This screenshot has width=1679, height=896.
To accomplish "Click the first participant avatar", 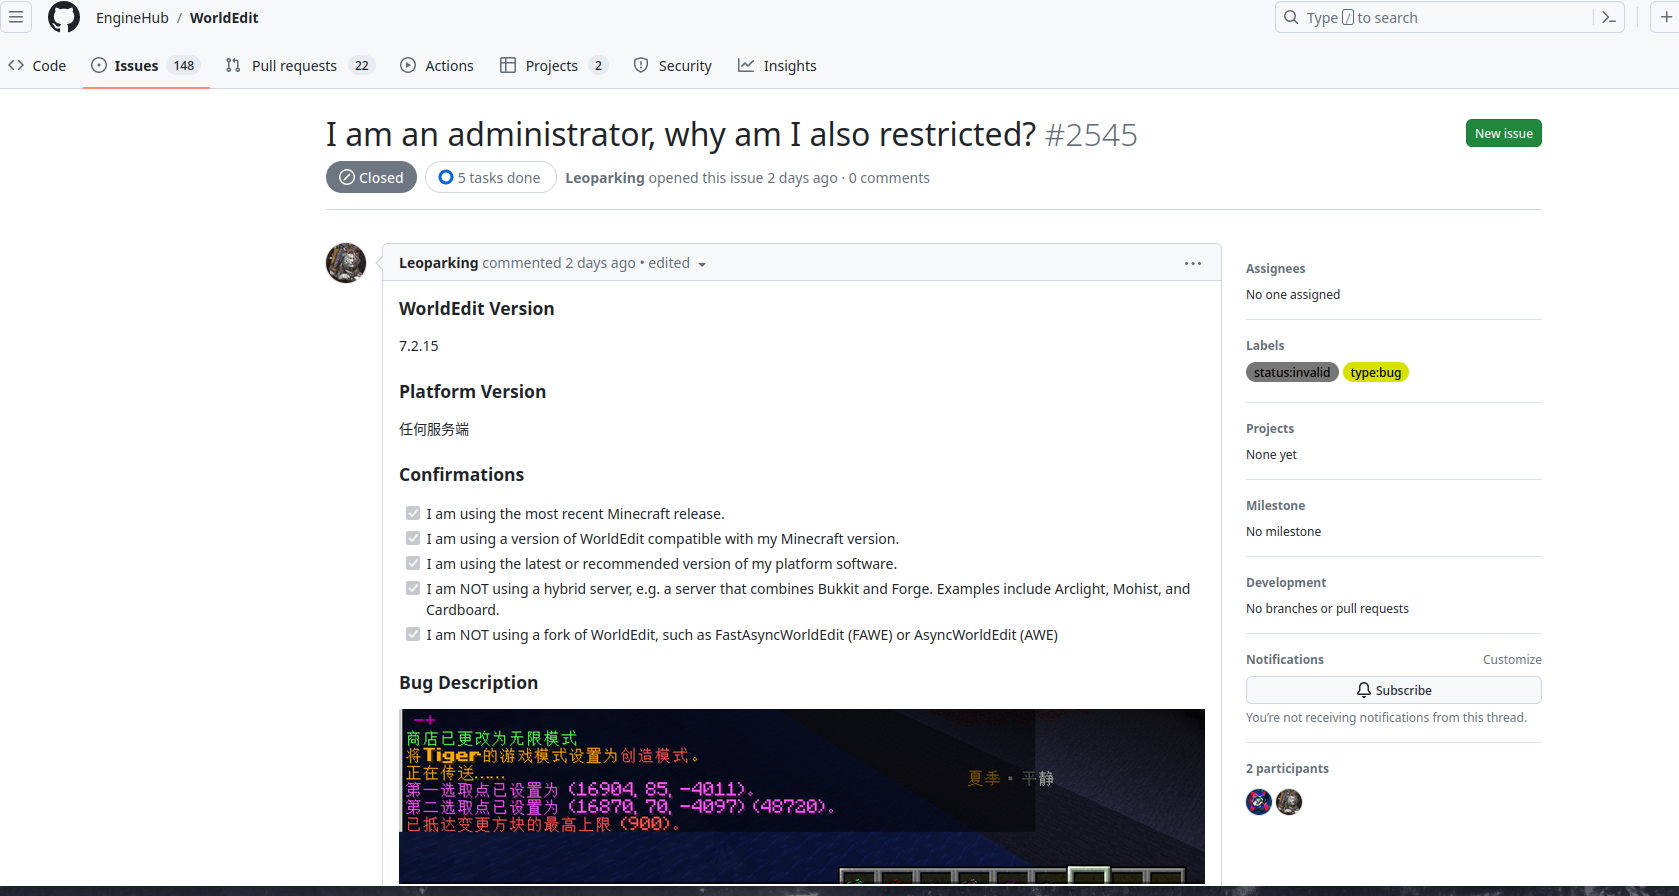I will (x=1259, y=802).
